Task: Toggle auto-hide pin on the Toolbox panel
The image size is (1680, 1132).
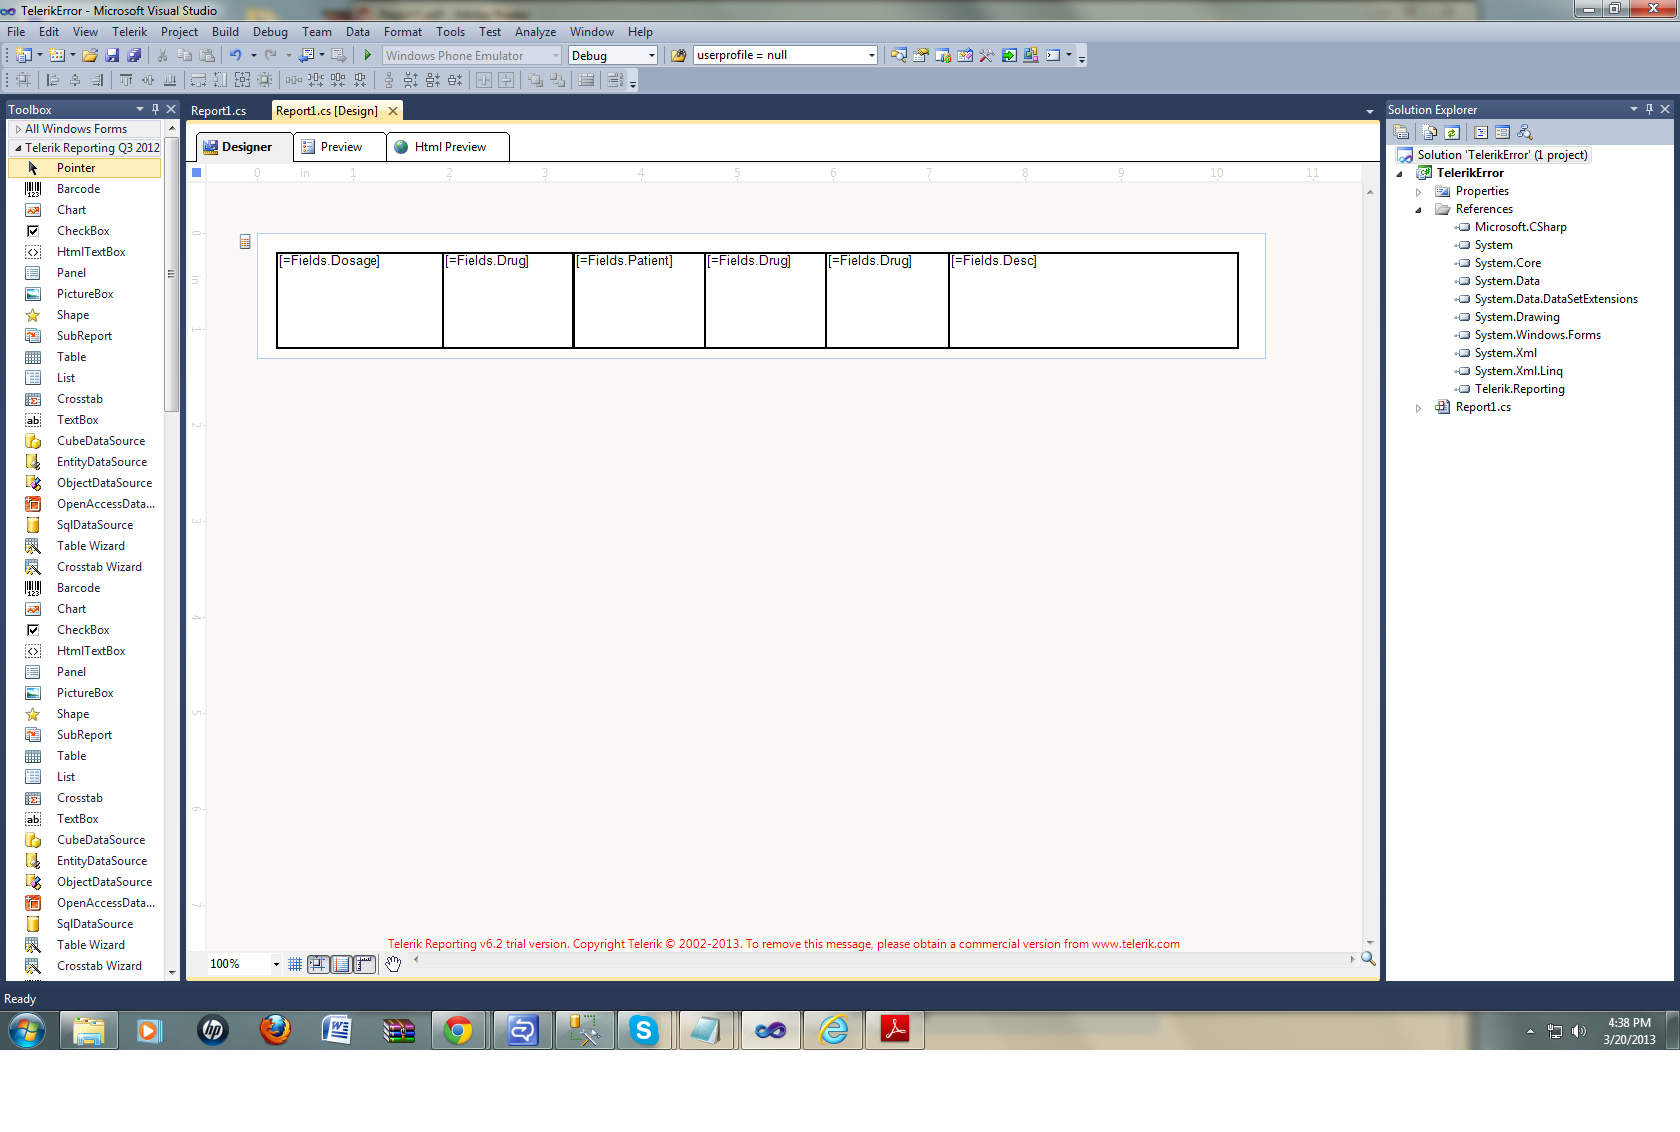Action: point(155,109)
